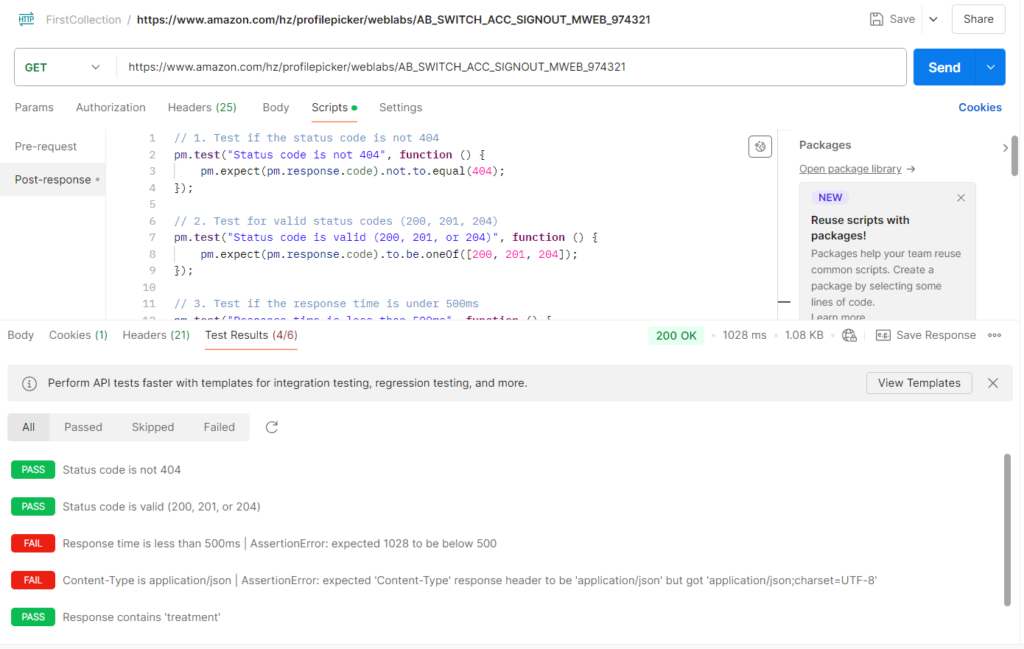Click the Save Response example icon
The height and width of the screenshot is (649, 1024).
coord(883,336)
